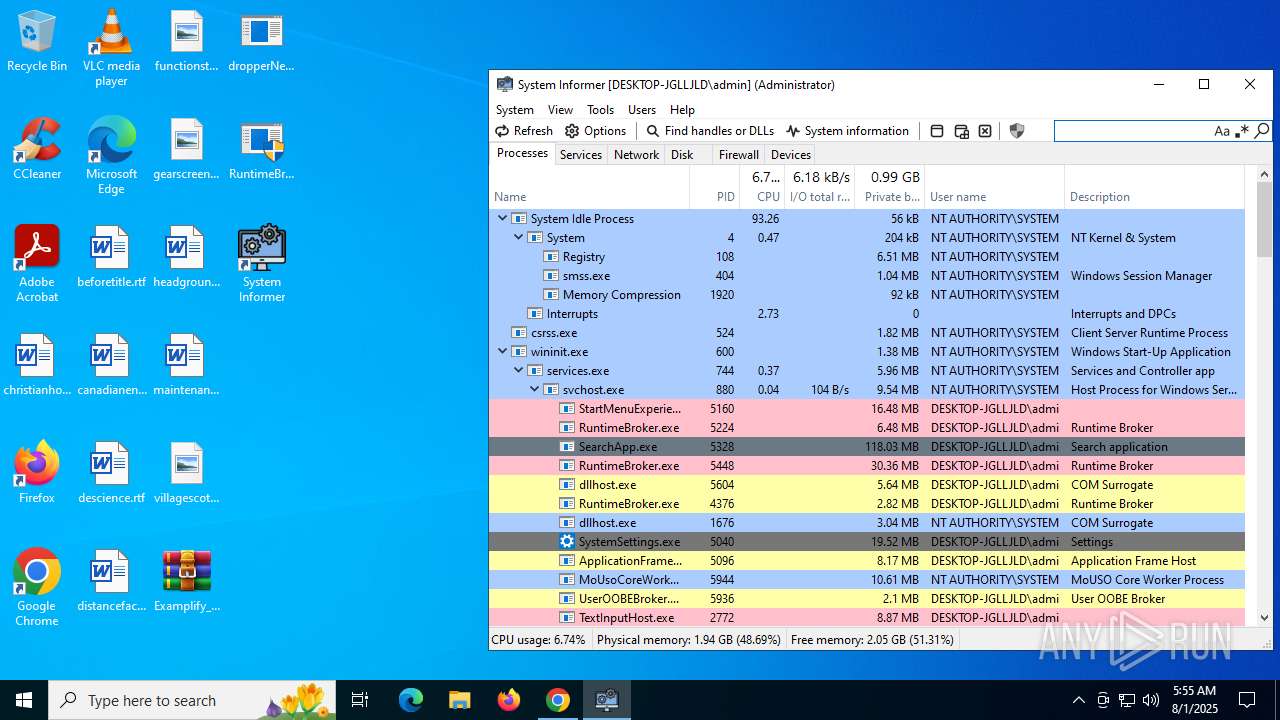Click the find window toolbar icon
This screenshot has width=1280, height=720.
click(x=937, y=131)
